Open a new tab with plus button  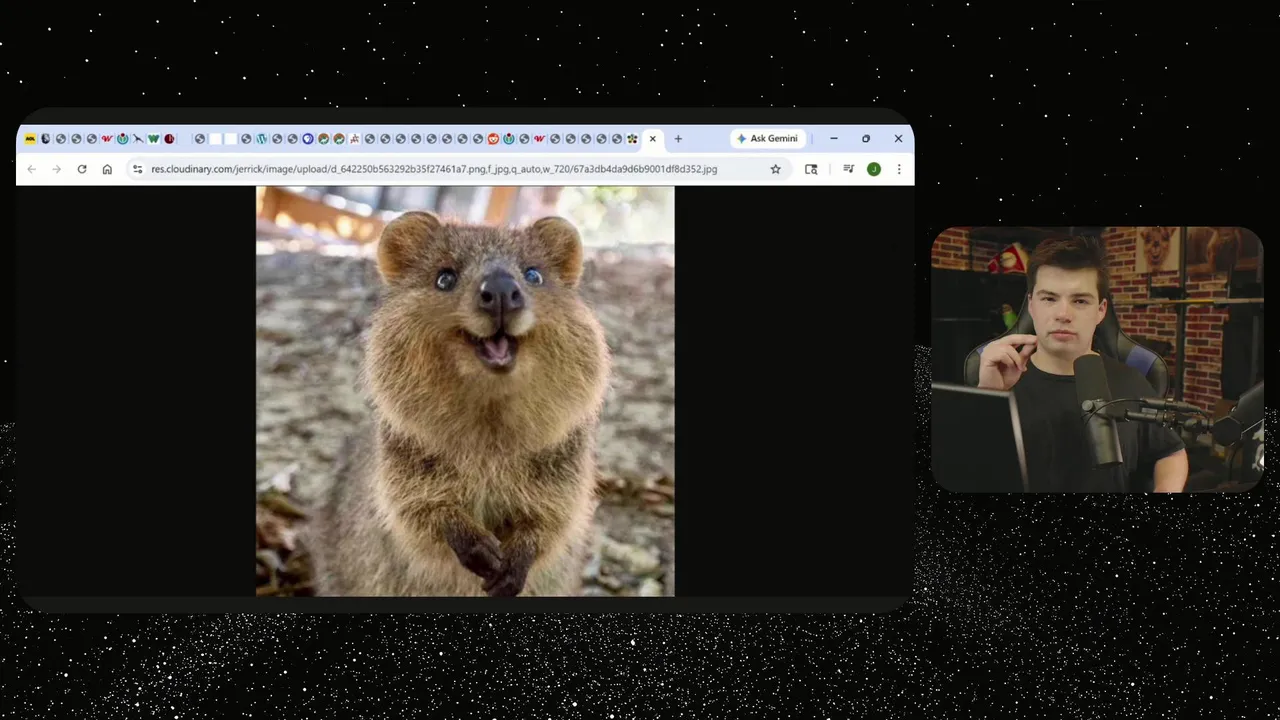678,139
